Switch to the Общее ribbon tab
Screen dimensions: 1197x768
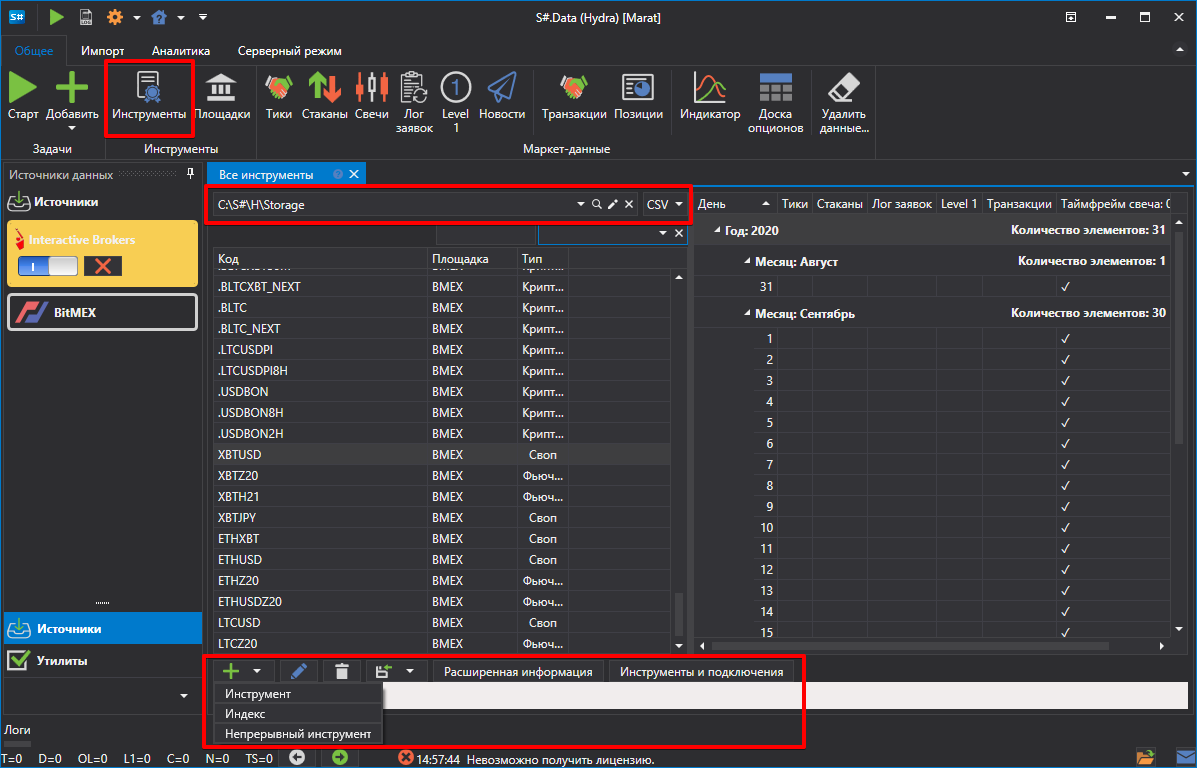34,51
